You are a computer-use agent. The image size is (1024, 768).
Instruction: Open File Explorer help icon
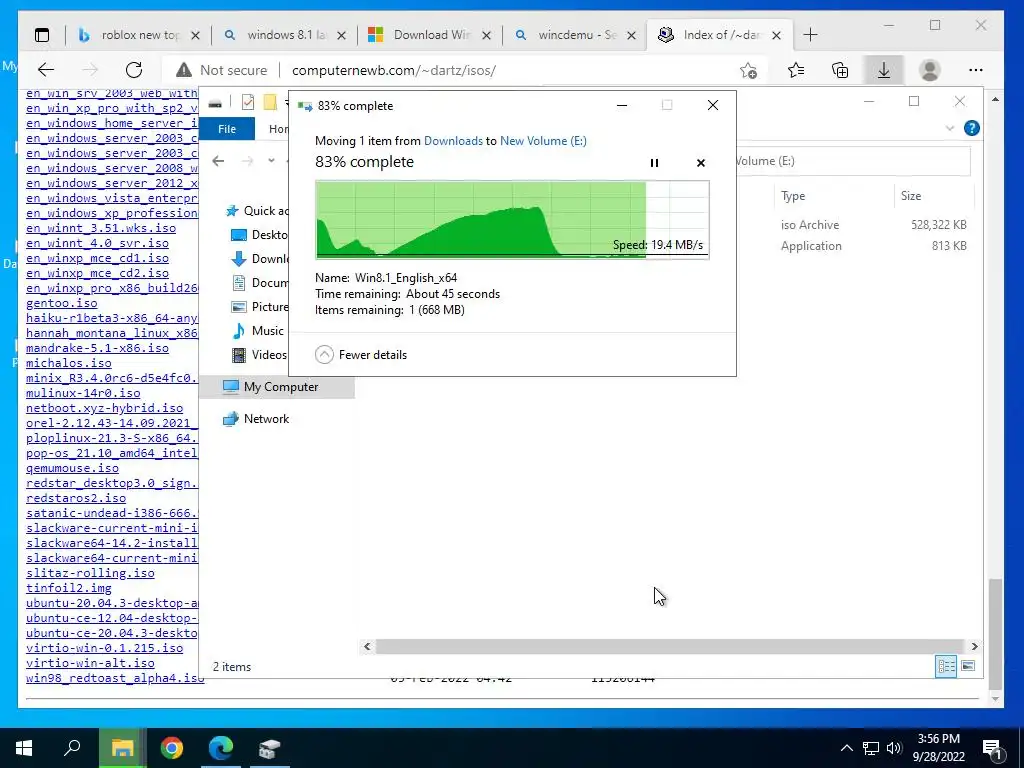[972, 128]
